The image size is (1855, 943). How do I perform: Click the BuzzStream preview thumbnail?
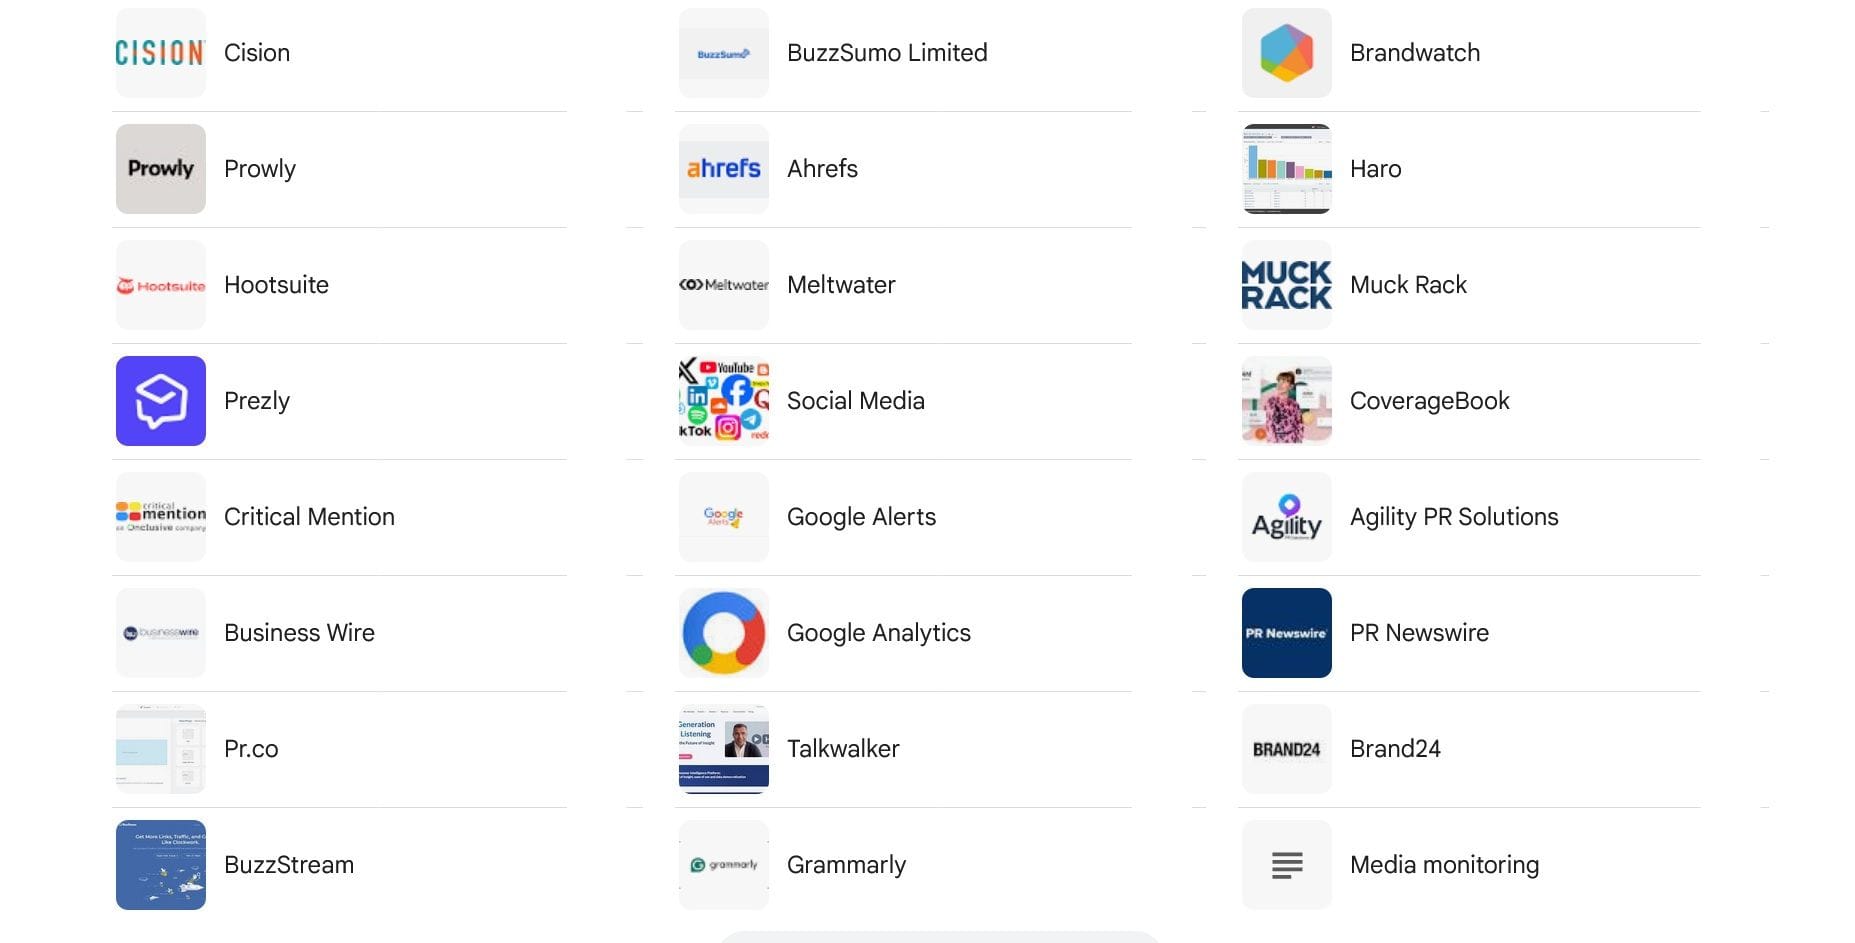point(160,864)
